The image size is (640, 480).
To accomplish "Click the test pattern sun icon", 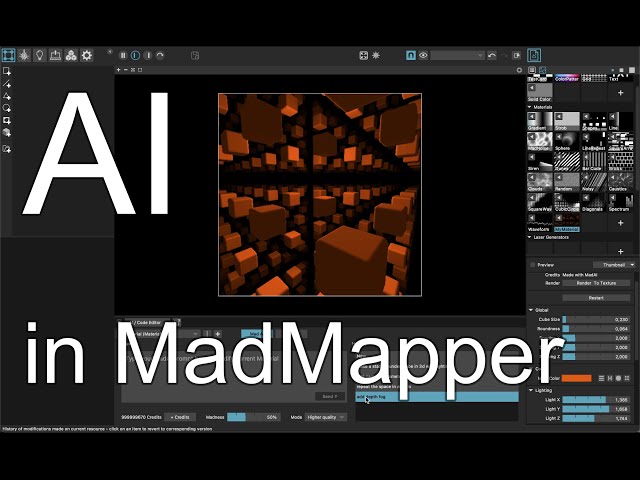I will (376, 55).
